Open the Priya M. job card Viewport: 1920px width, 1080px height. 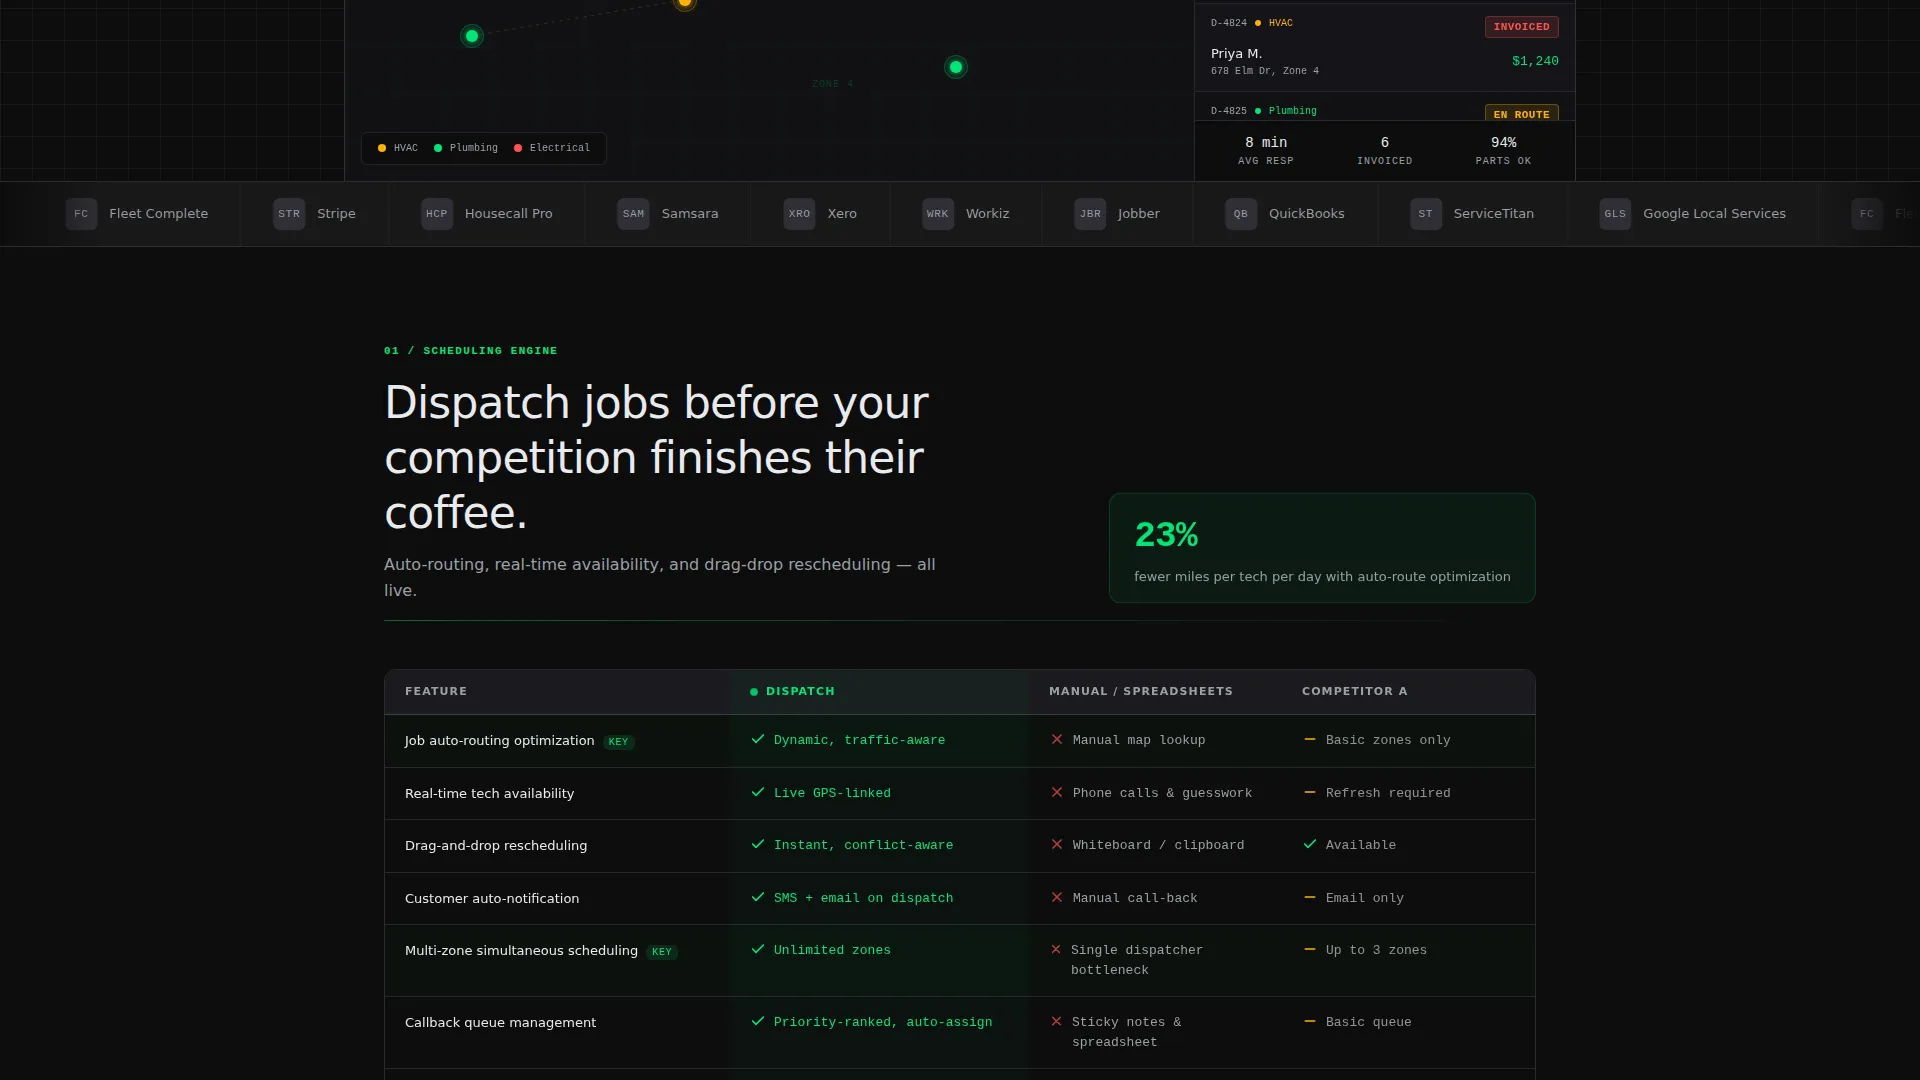click(x=1384, y=48)
